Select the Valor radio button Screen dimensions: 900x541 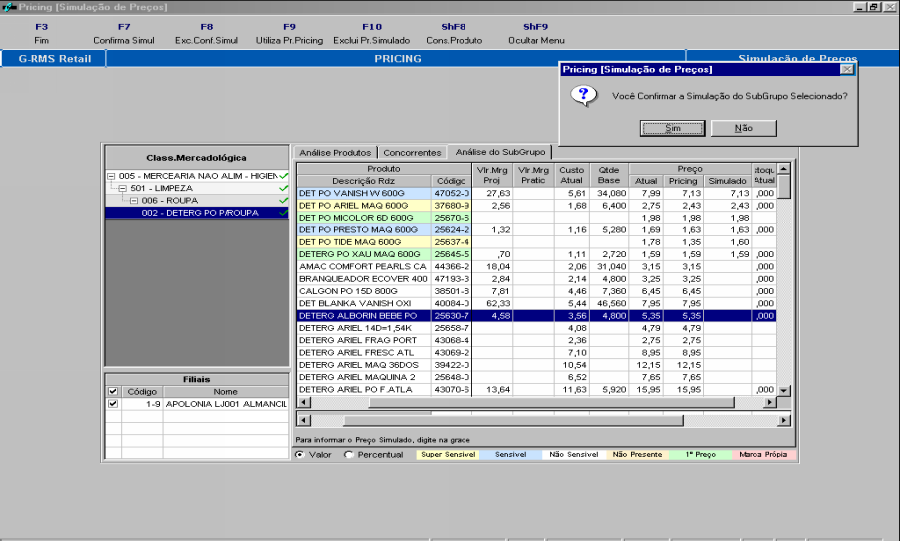tap(300, 455)
